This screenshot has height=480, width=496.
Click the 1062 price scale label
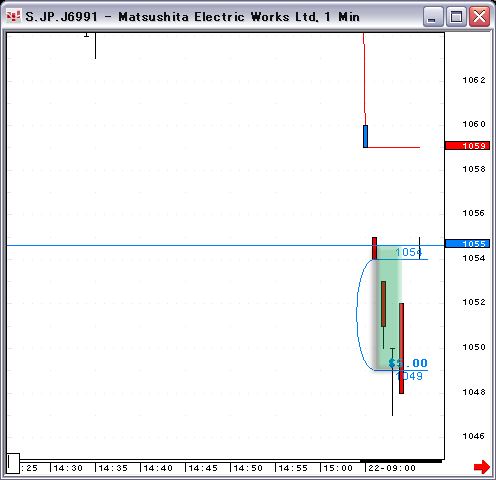pos(474,80)
